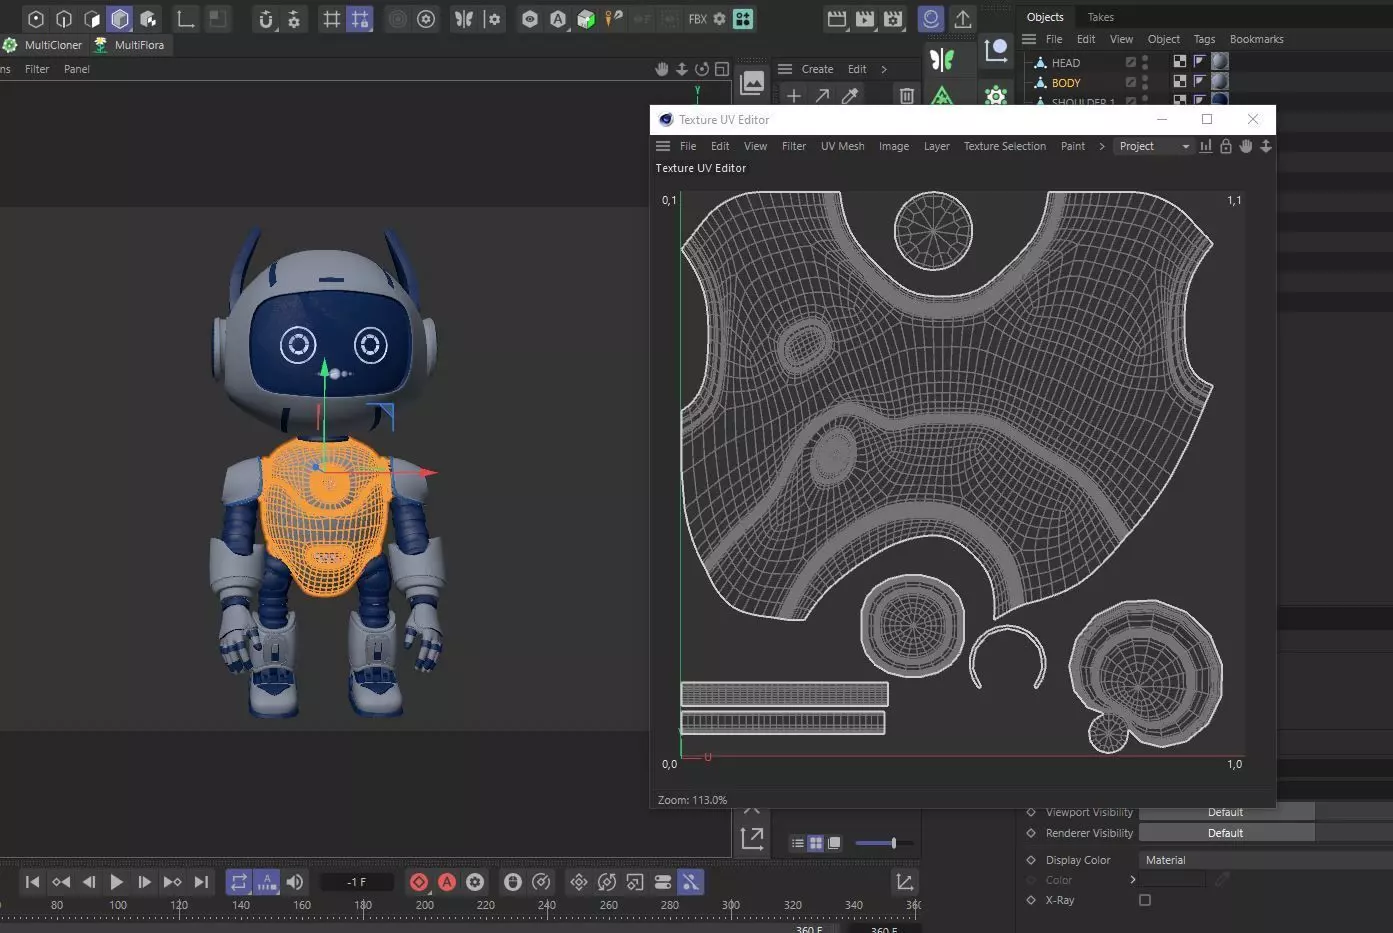1393x933 pixels.
Task: Open Objects manager Tags menu
Action: pyautogui.click(x=1204, y=39)
